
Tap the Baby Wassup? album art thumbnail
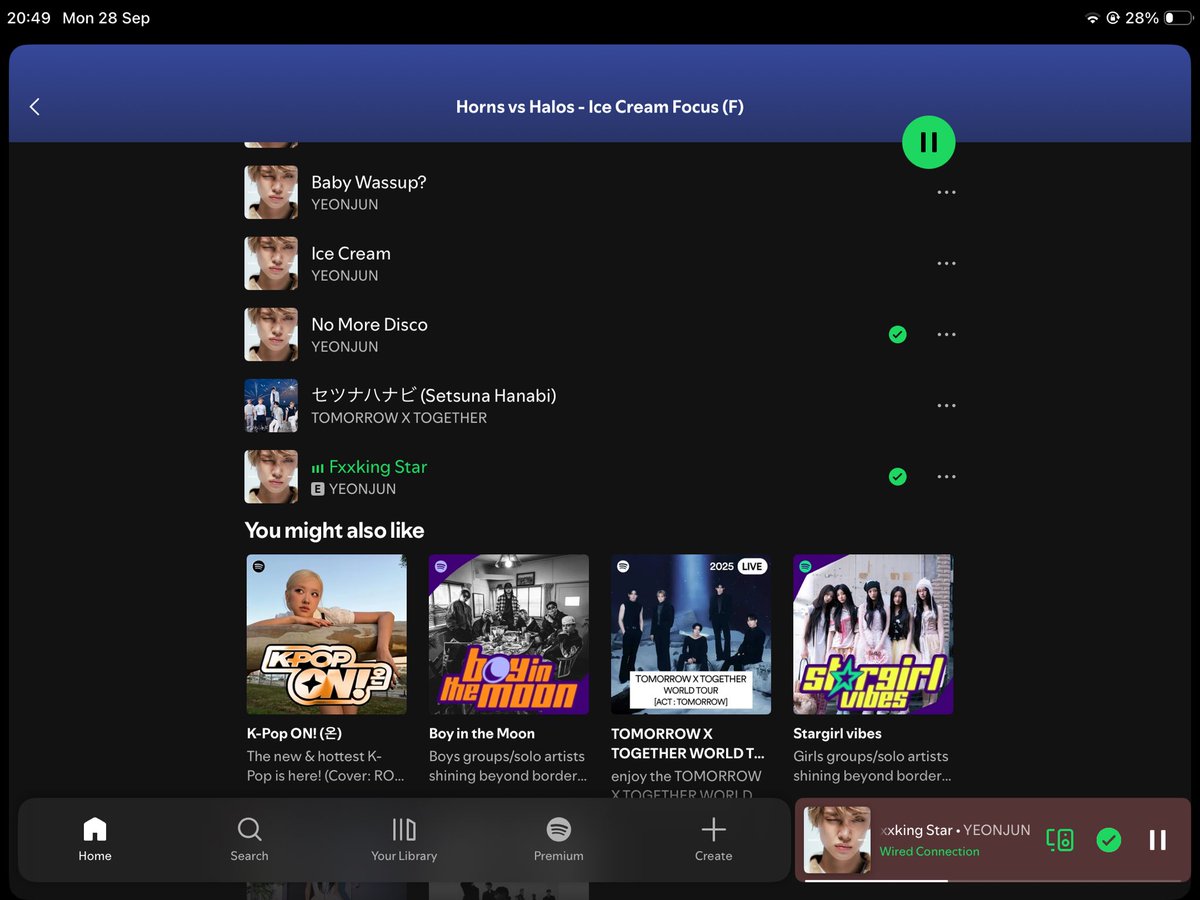(x=271, y=192)
